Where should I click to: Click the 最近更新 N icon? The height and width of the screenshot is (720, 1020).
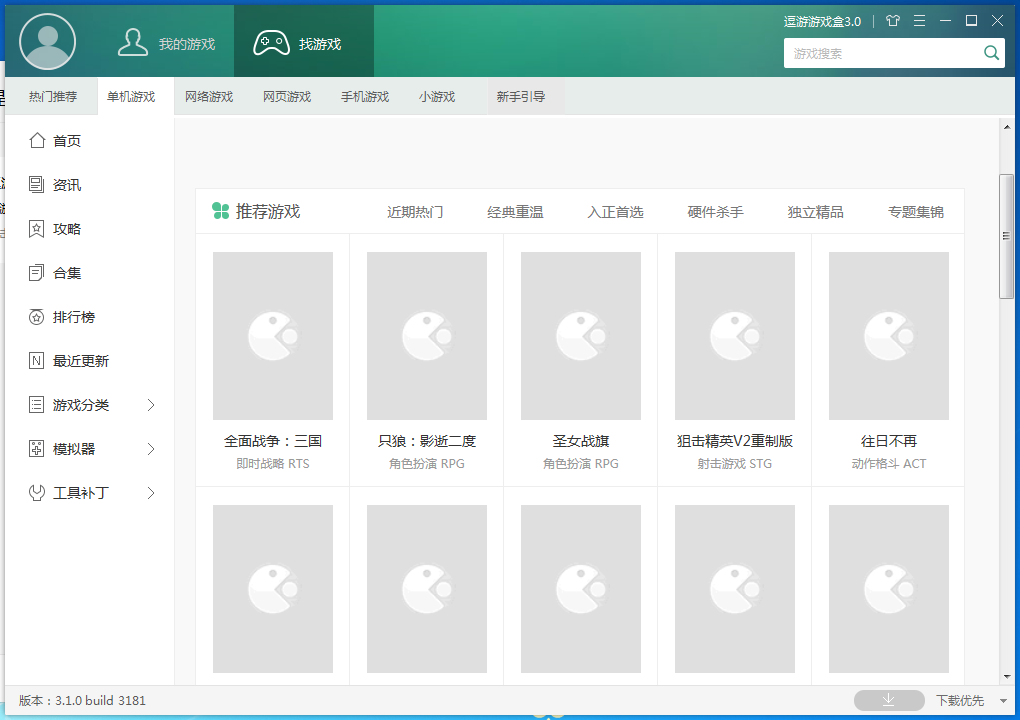click(x=37, y=361)
